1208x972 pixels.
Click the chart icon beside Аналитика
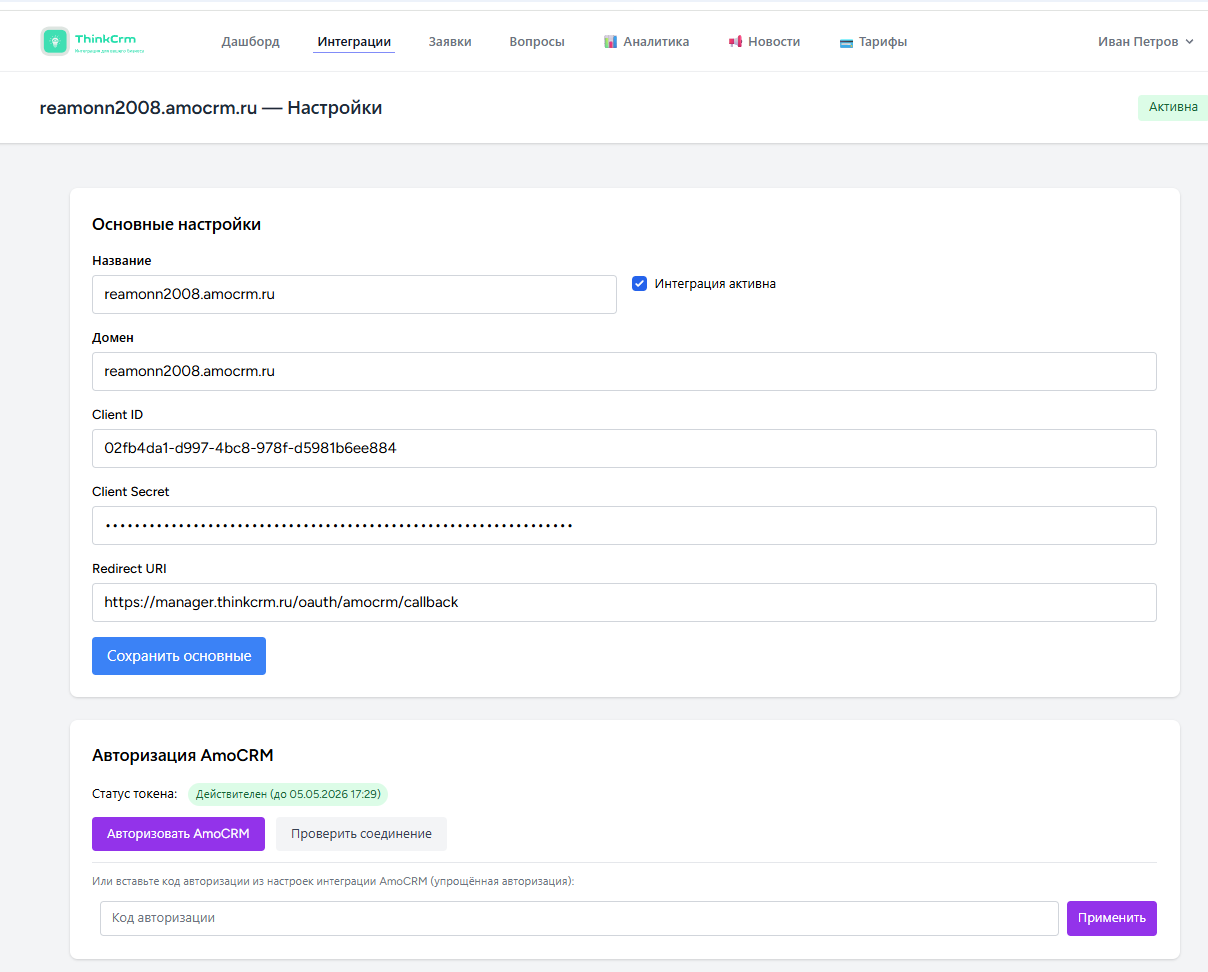610,42
